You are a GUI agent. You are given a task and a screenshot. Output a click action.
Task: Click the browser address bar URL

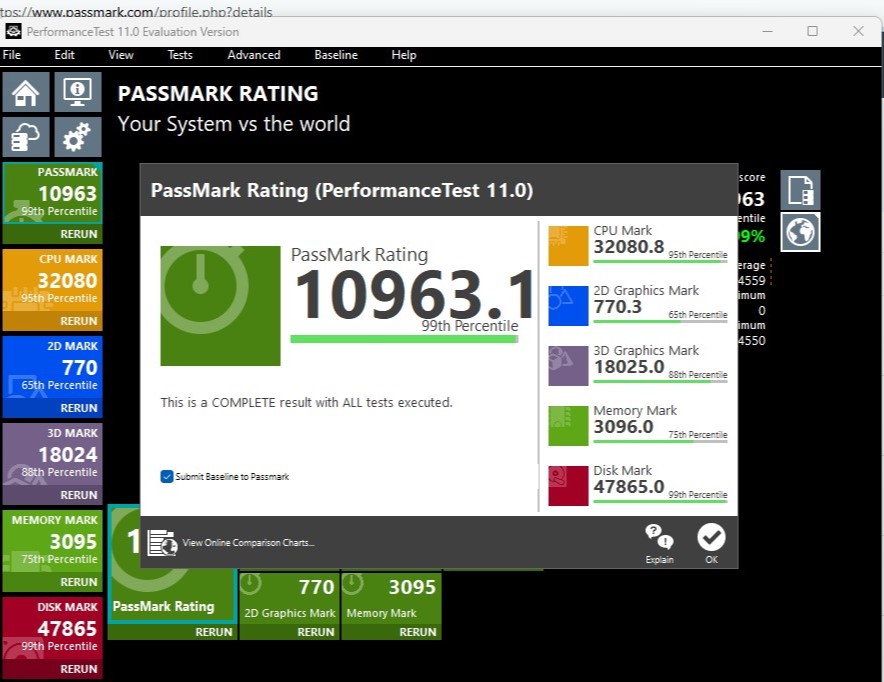tap(136, 11)
